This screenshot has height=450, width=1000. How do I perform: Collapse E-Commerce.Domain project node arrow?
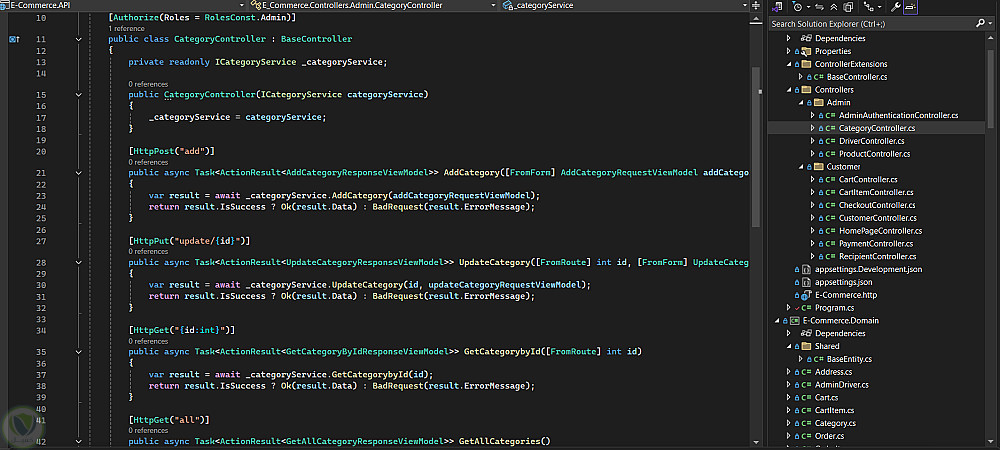(777, 321)
